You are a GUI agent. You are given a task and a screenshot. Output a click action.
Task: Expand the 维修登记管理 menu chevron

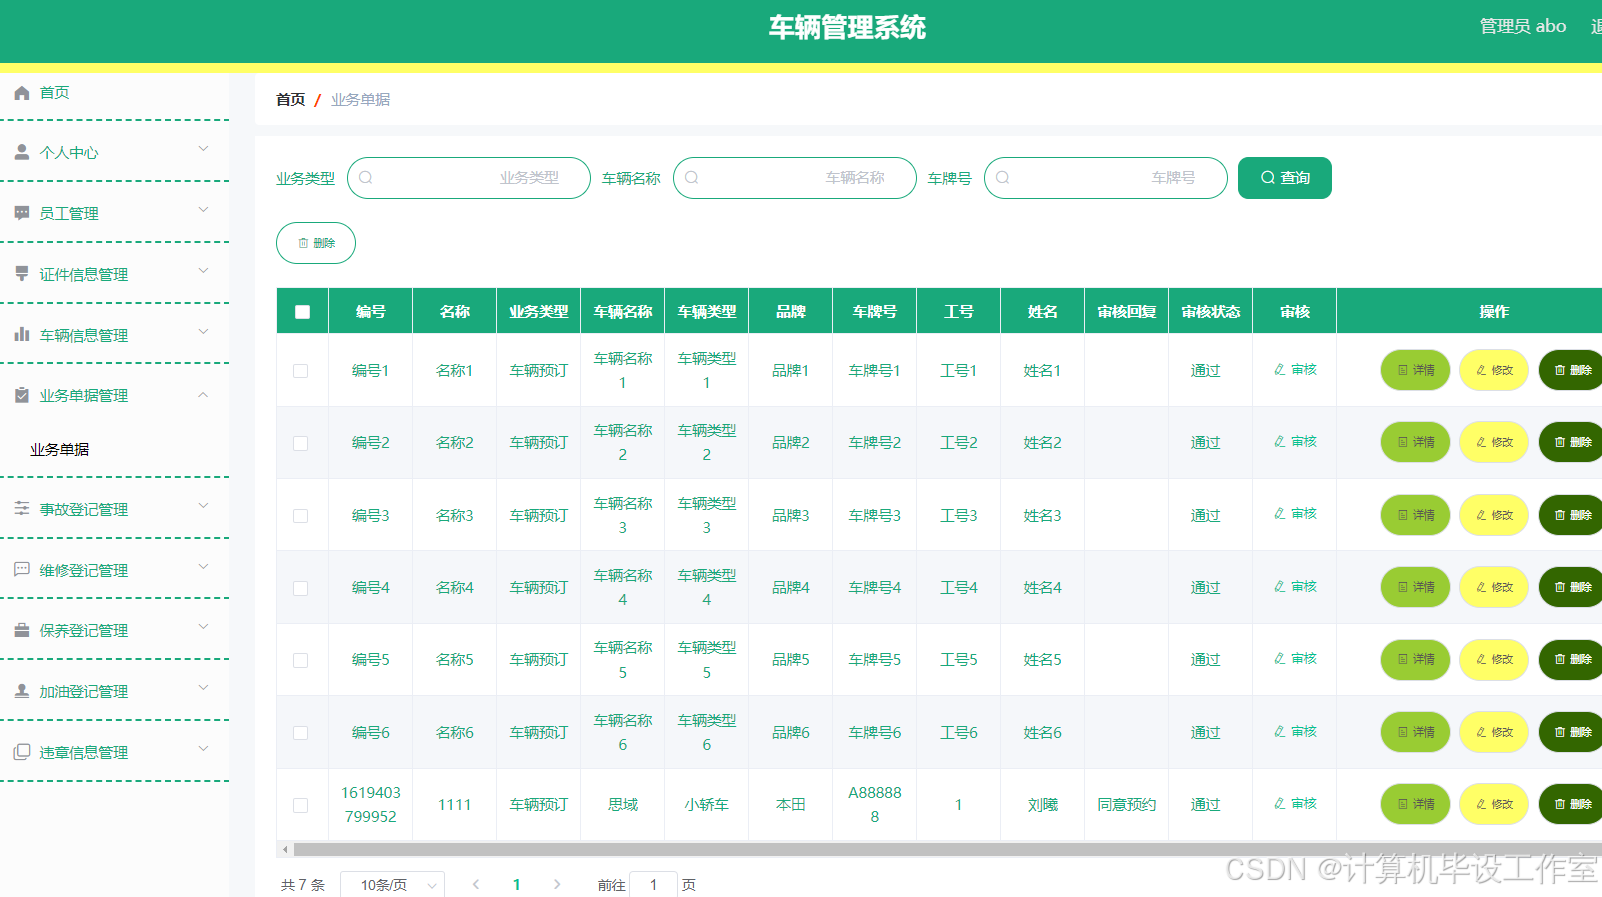pyautogui.click(x=203, y=567)
